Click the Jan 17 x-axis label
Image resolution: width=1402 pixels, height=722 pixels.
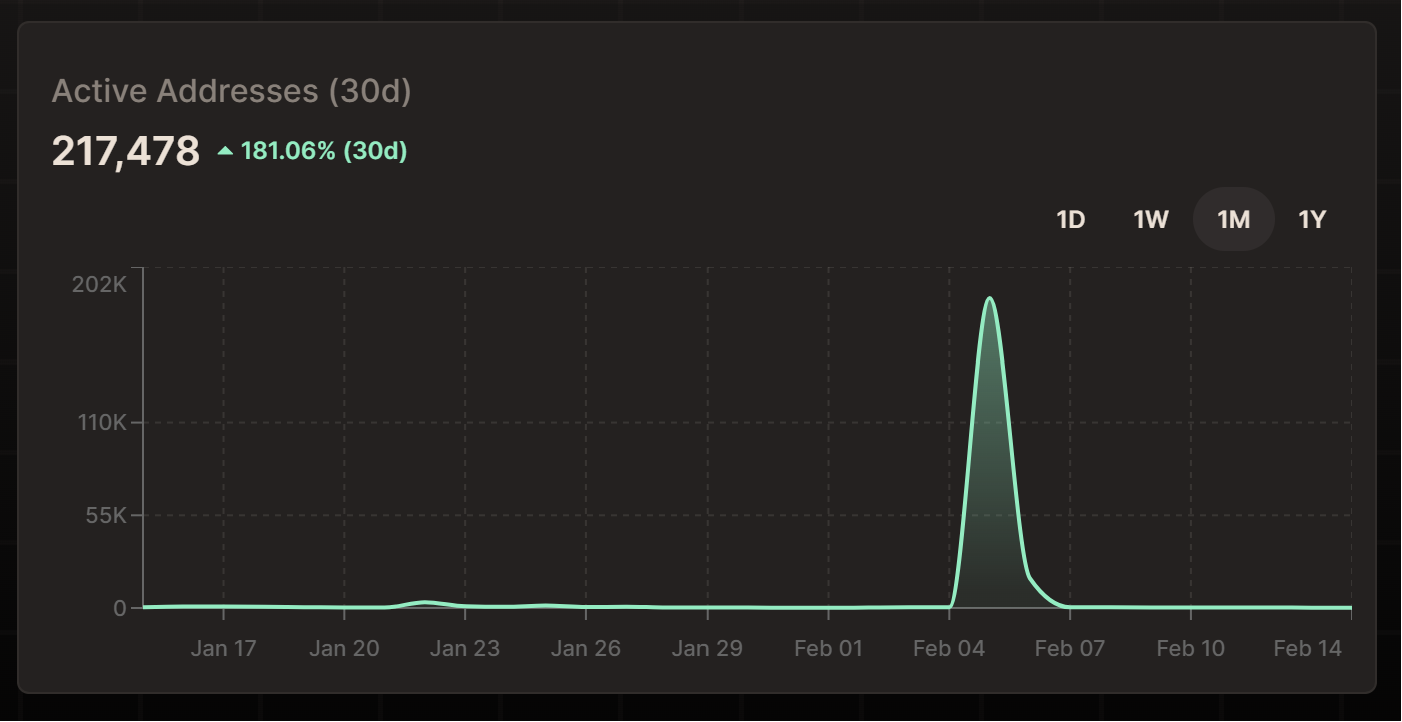click(x=223, y=648)
